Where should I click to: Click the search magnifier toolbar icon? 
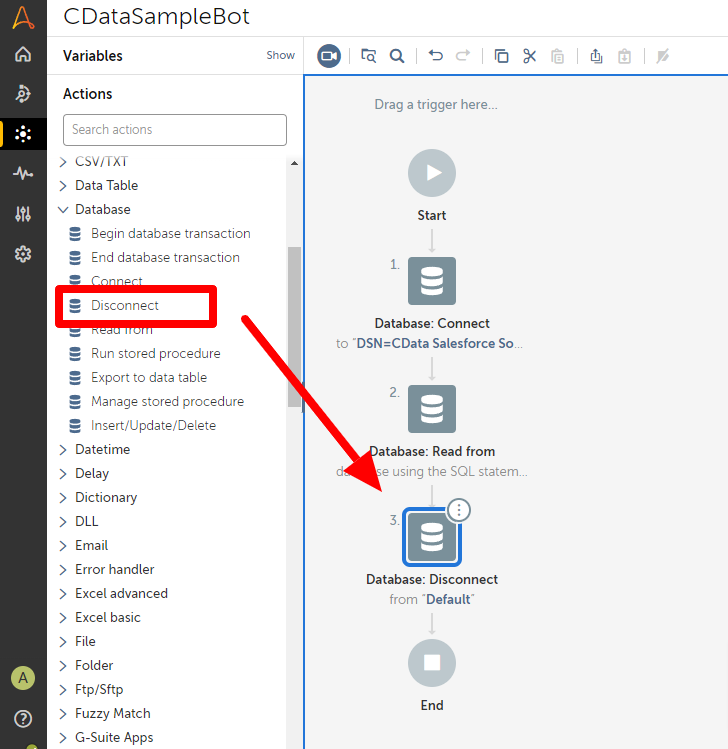coord(396,56)
